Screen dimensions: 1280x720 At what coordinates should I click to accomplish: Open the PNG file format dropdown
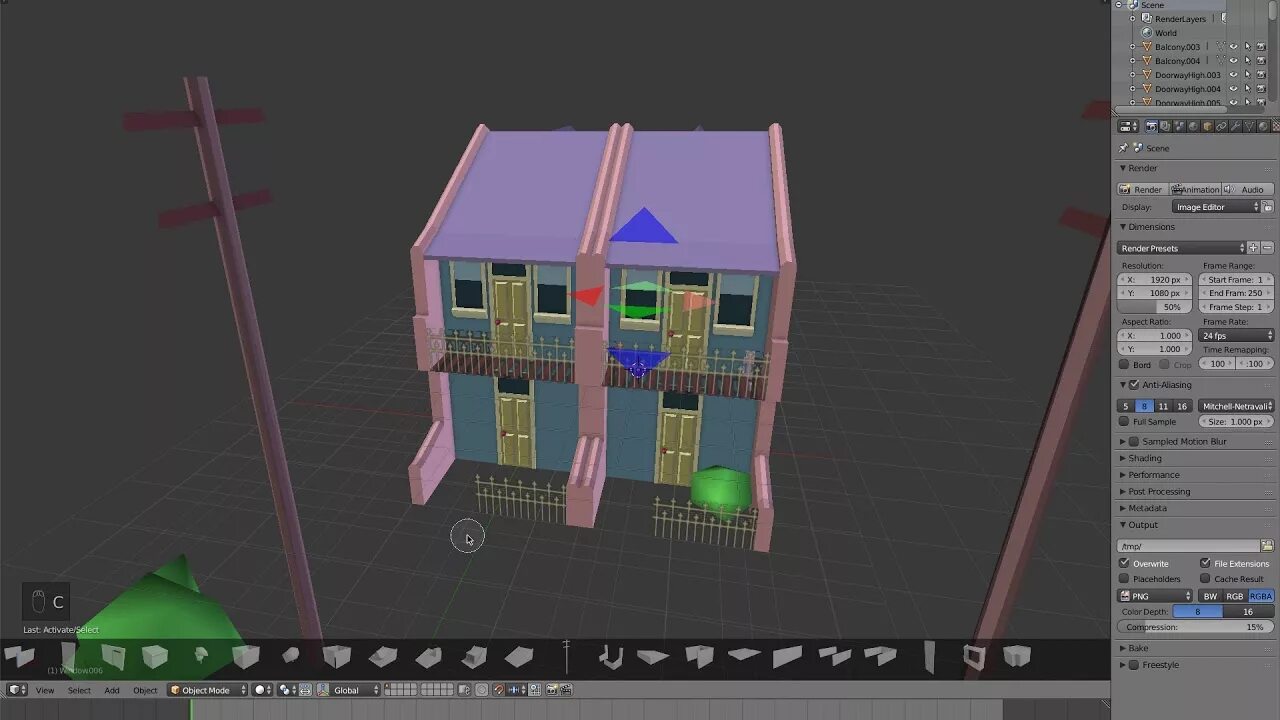click(x=1155, y=596)
